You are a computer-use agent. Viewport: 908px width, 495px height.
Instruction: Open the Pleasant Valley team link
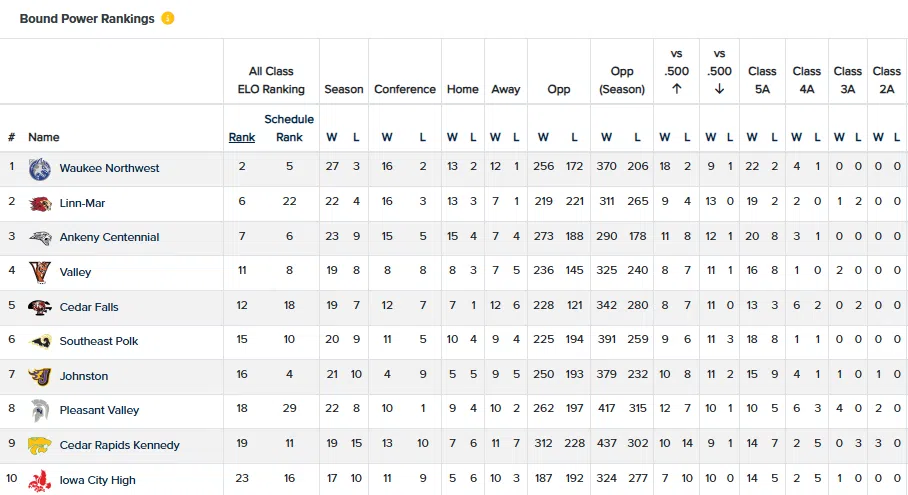point(99,410)
